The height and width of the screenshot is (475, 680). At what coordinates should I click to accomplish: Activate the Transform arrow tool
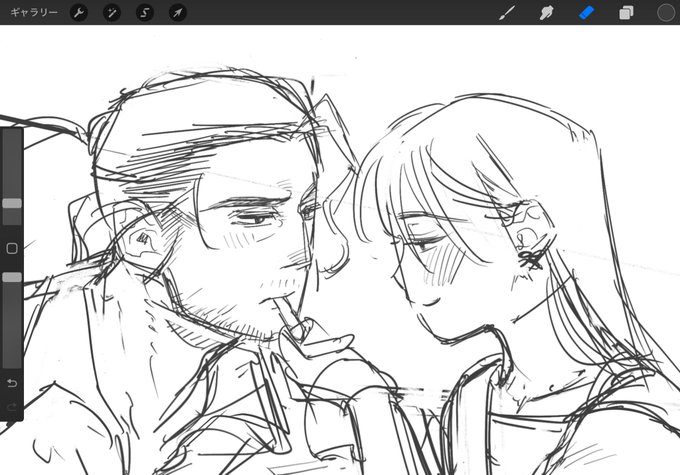point(178,13)
